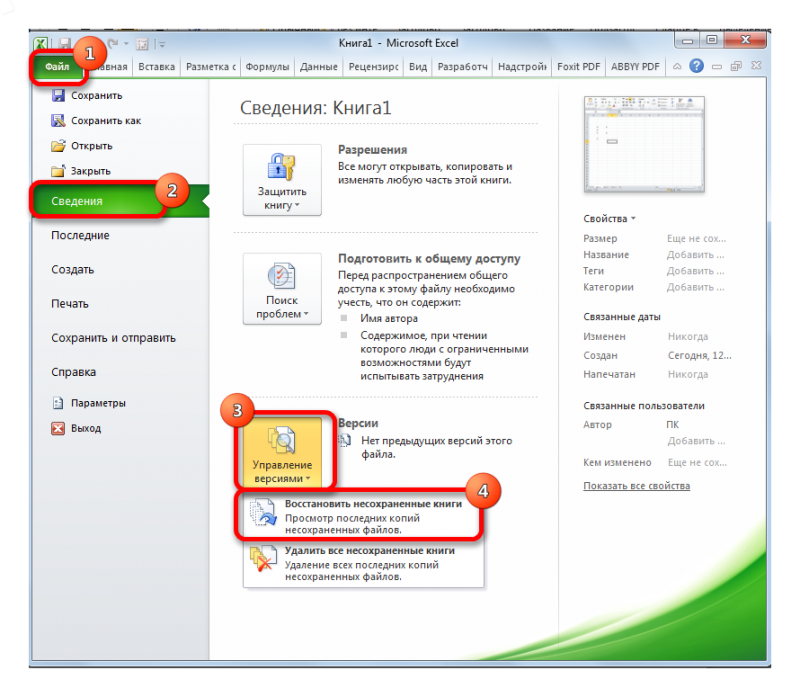Click the Добавить field next to Теги

pyautogui.click(x=695, y=271)
